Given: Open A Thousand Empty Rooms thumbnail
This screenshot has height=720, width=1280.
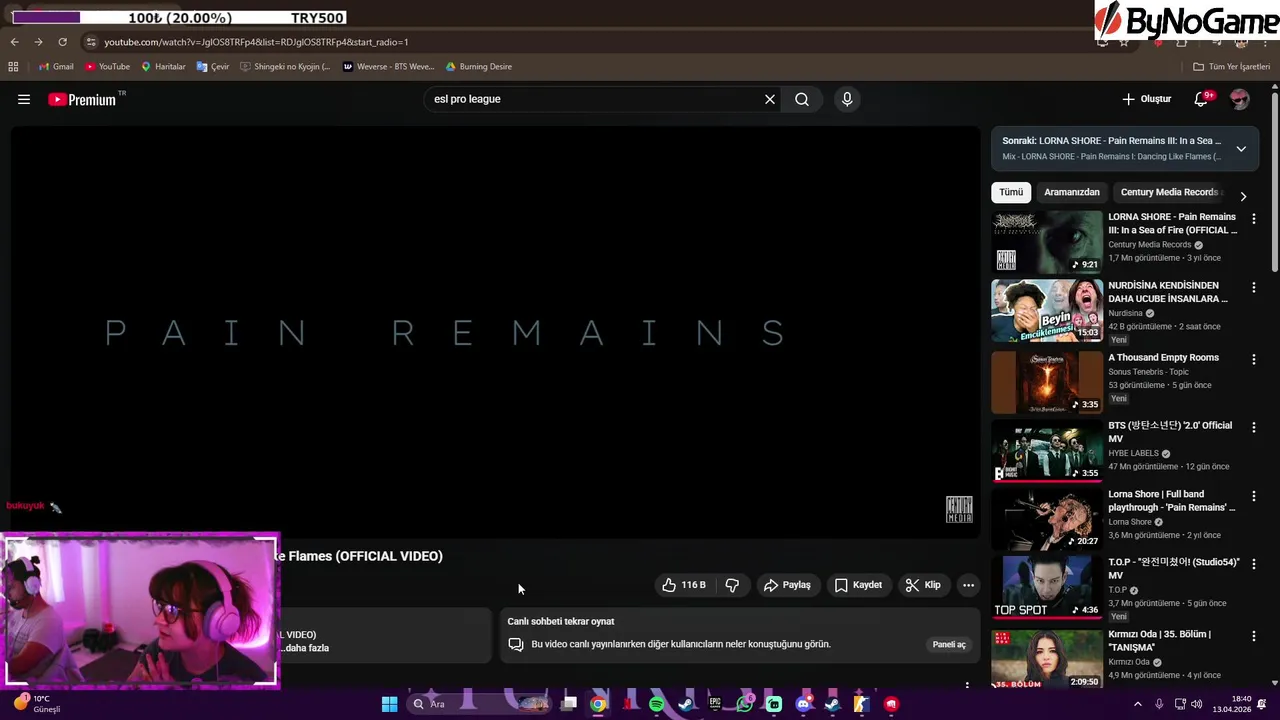Looking at the screenshot, I should point(1047,382).
